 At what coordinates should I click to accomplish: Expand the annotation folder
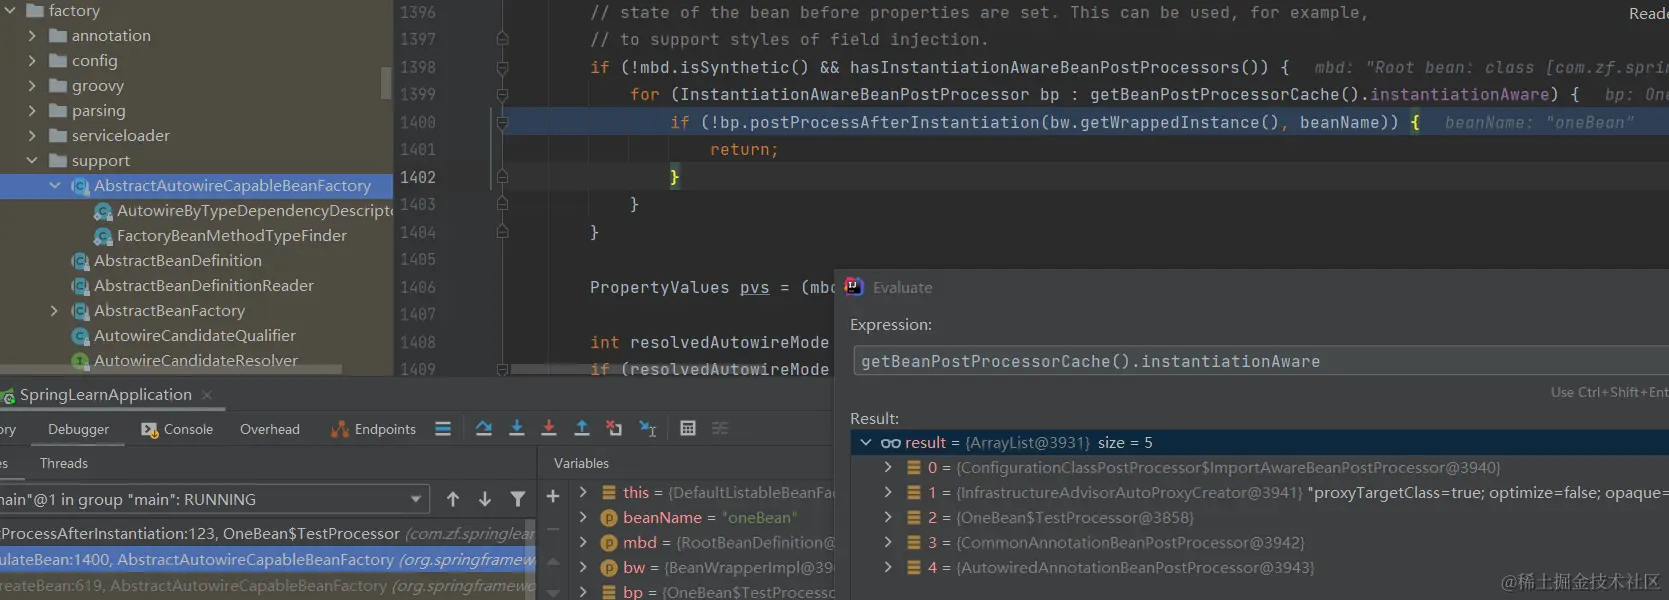click(32, 36)
